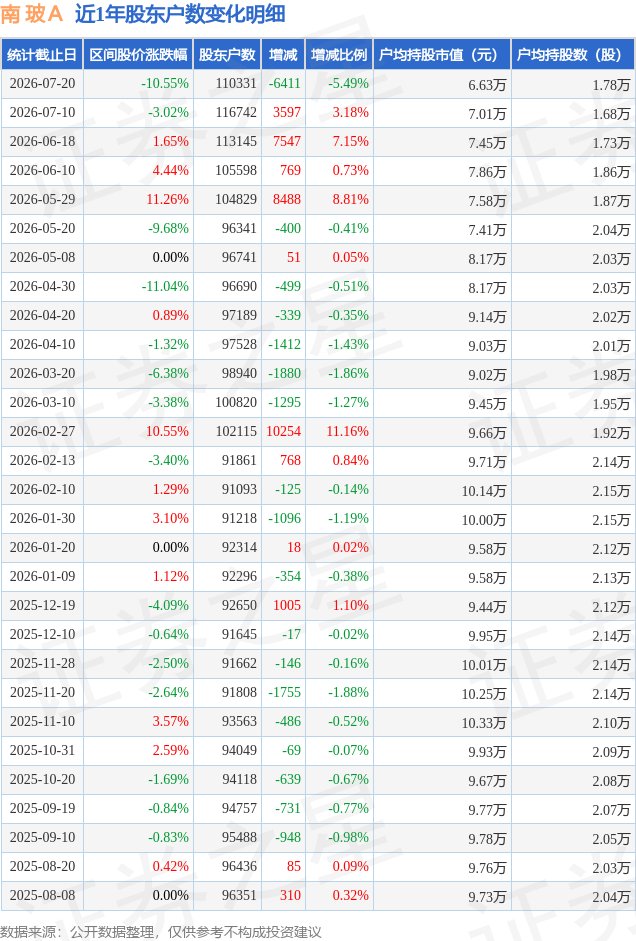Click the 增减比例 column header
The height and width of the screenshot is (941, 636).
339,55
